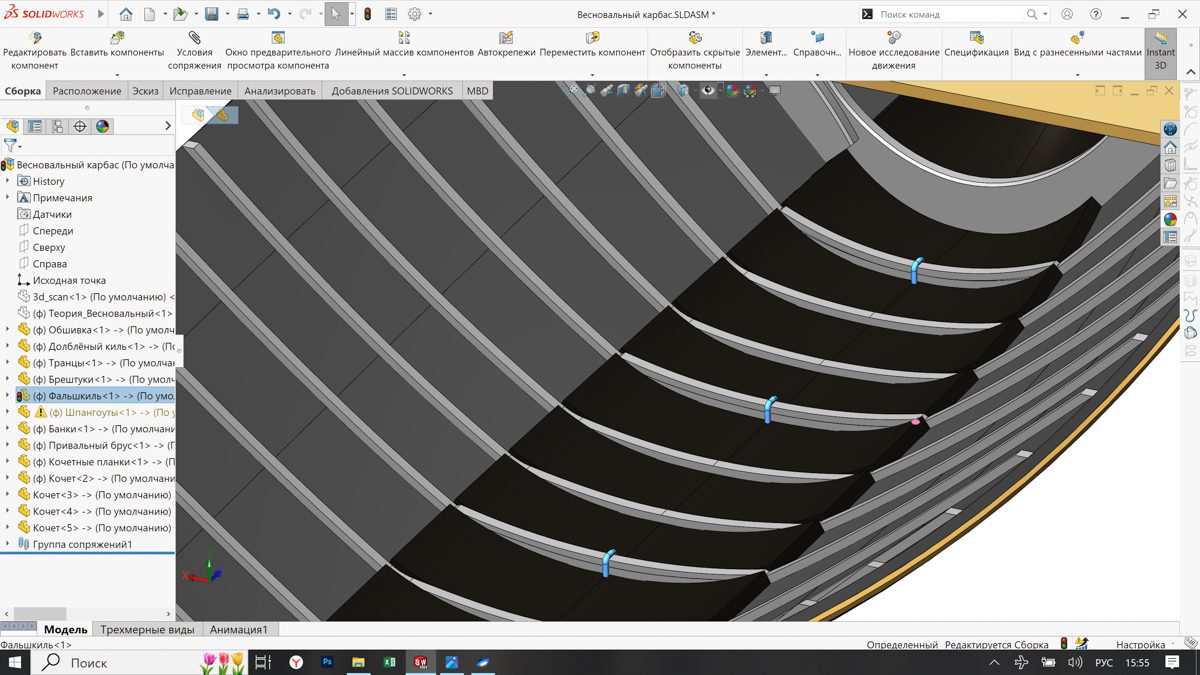Expand Шпангоуты<1> component node
Screen dimensions: 1200x675
pos(8,412)
